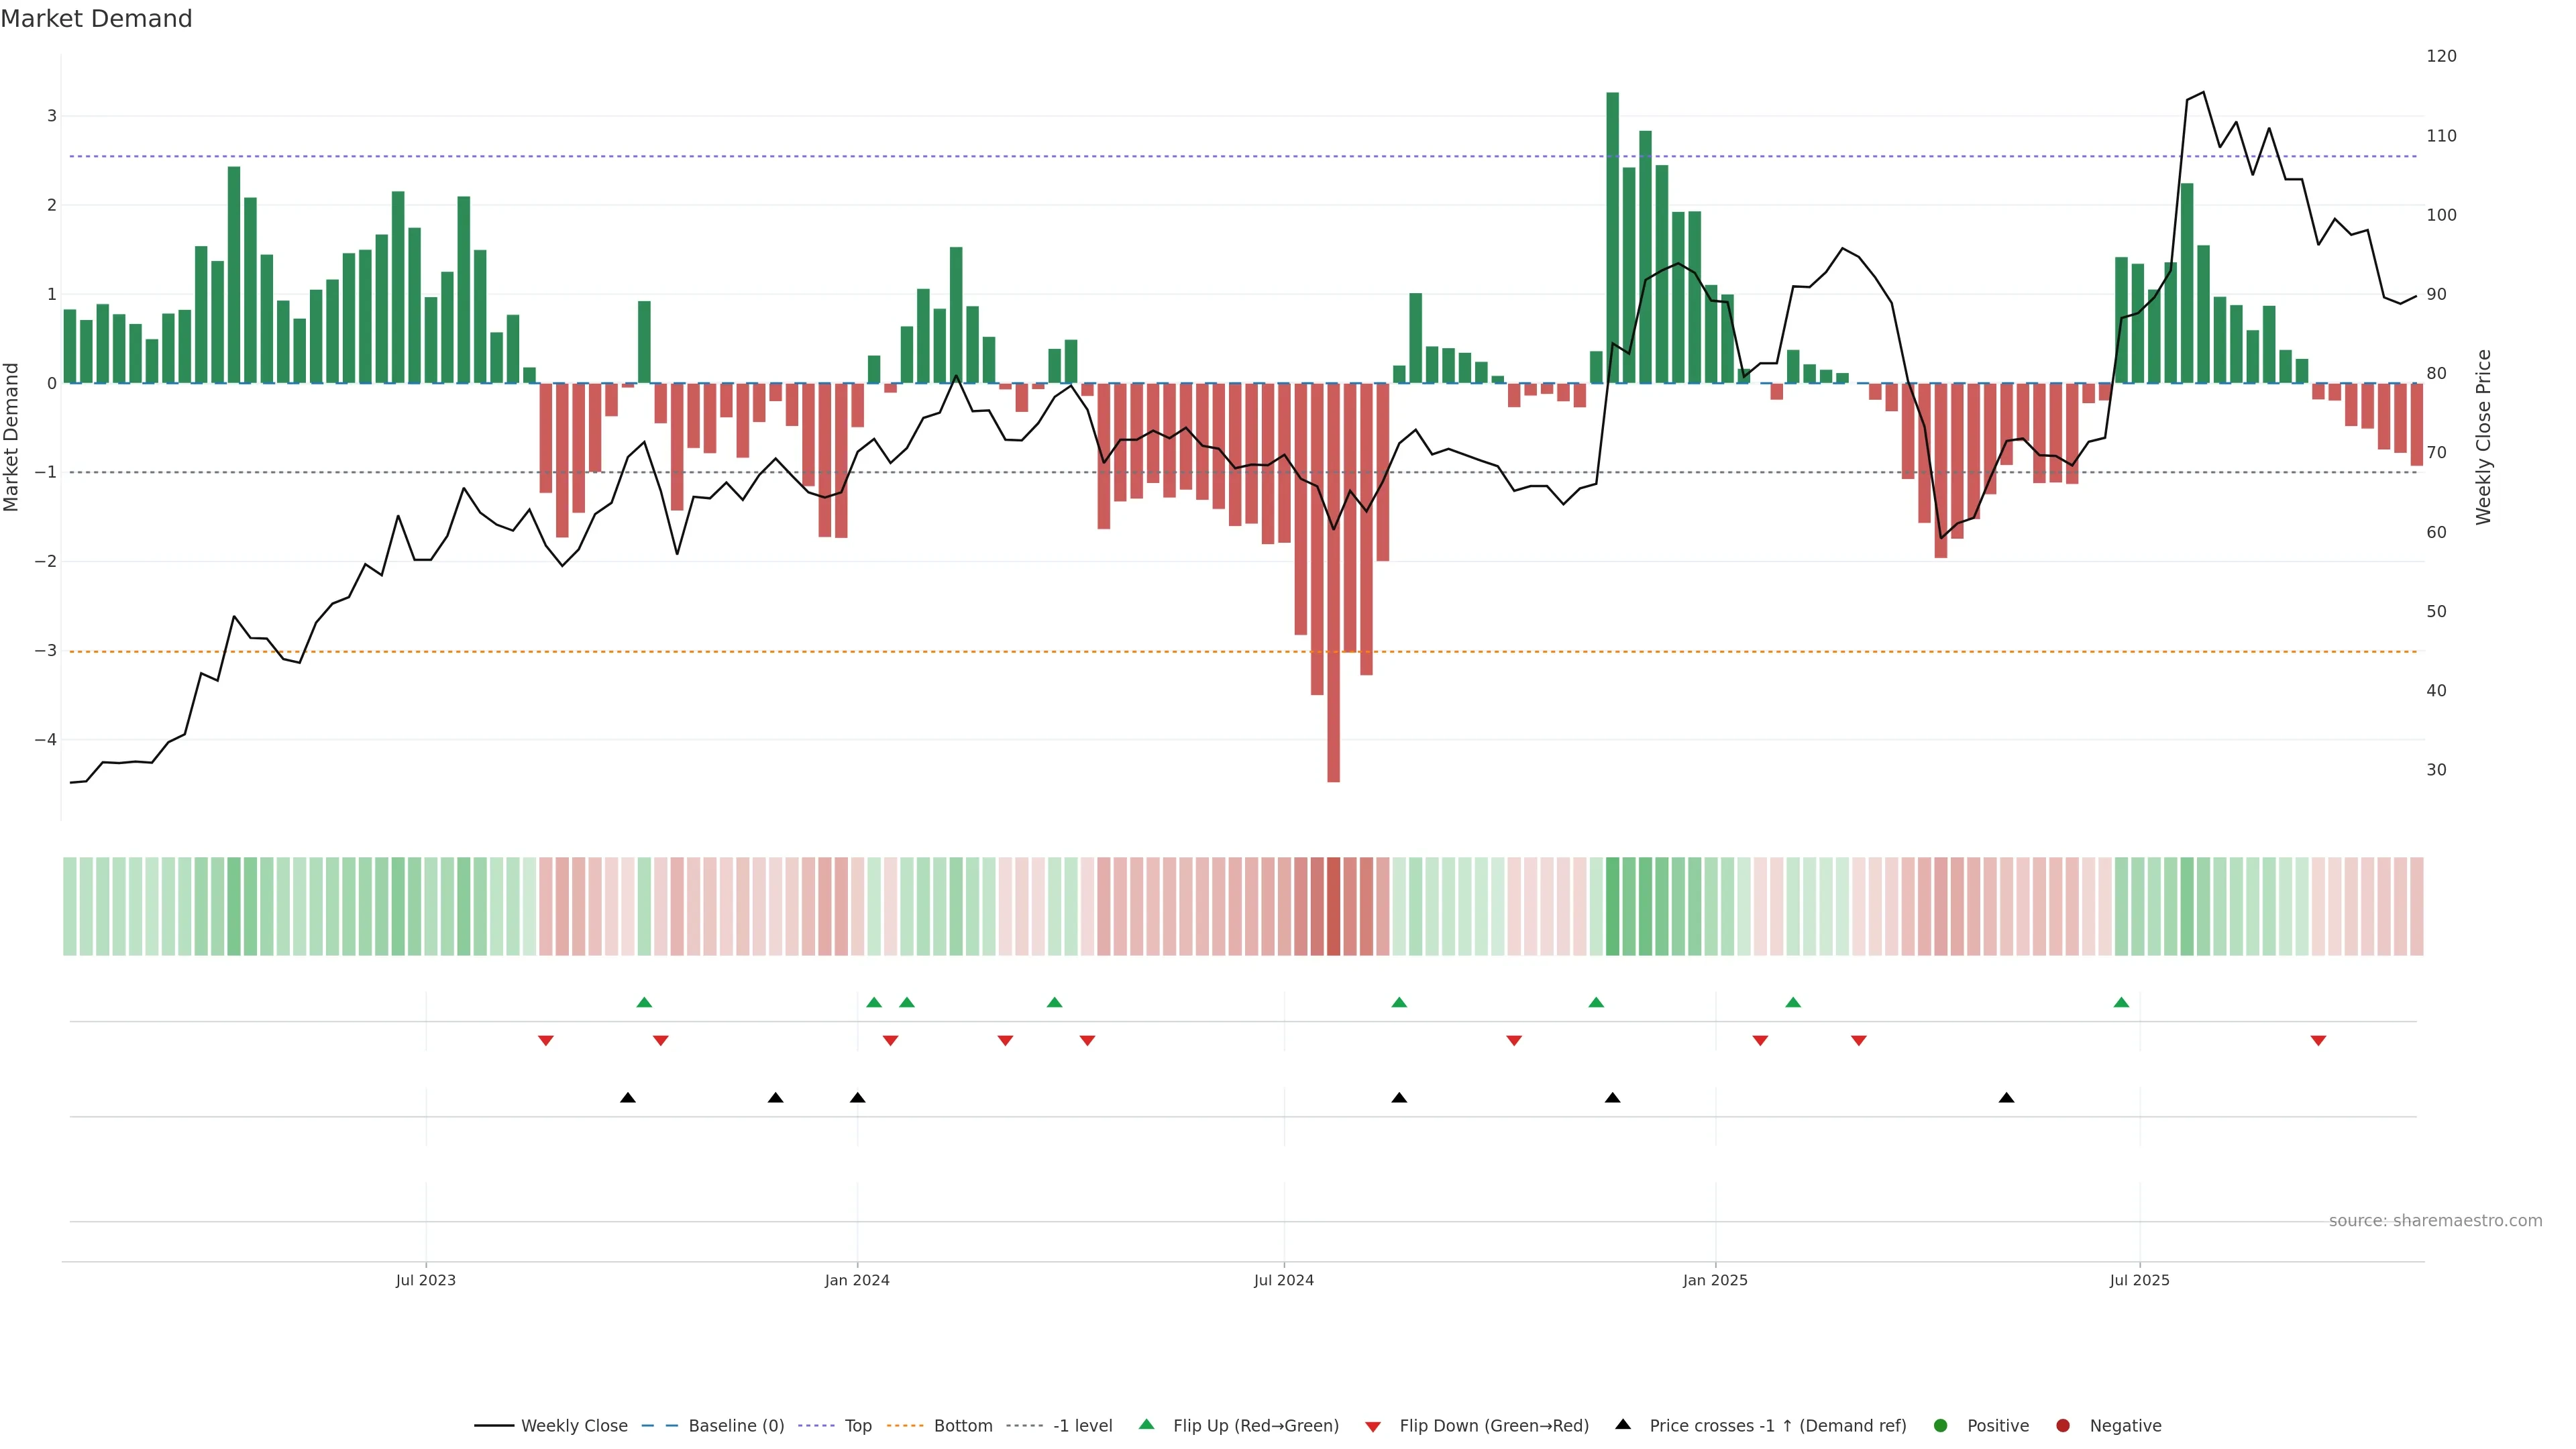
Task: Click the last black price-cross triangle marker
Action: [x=2006, y=1098]
